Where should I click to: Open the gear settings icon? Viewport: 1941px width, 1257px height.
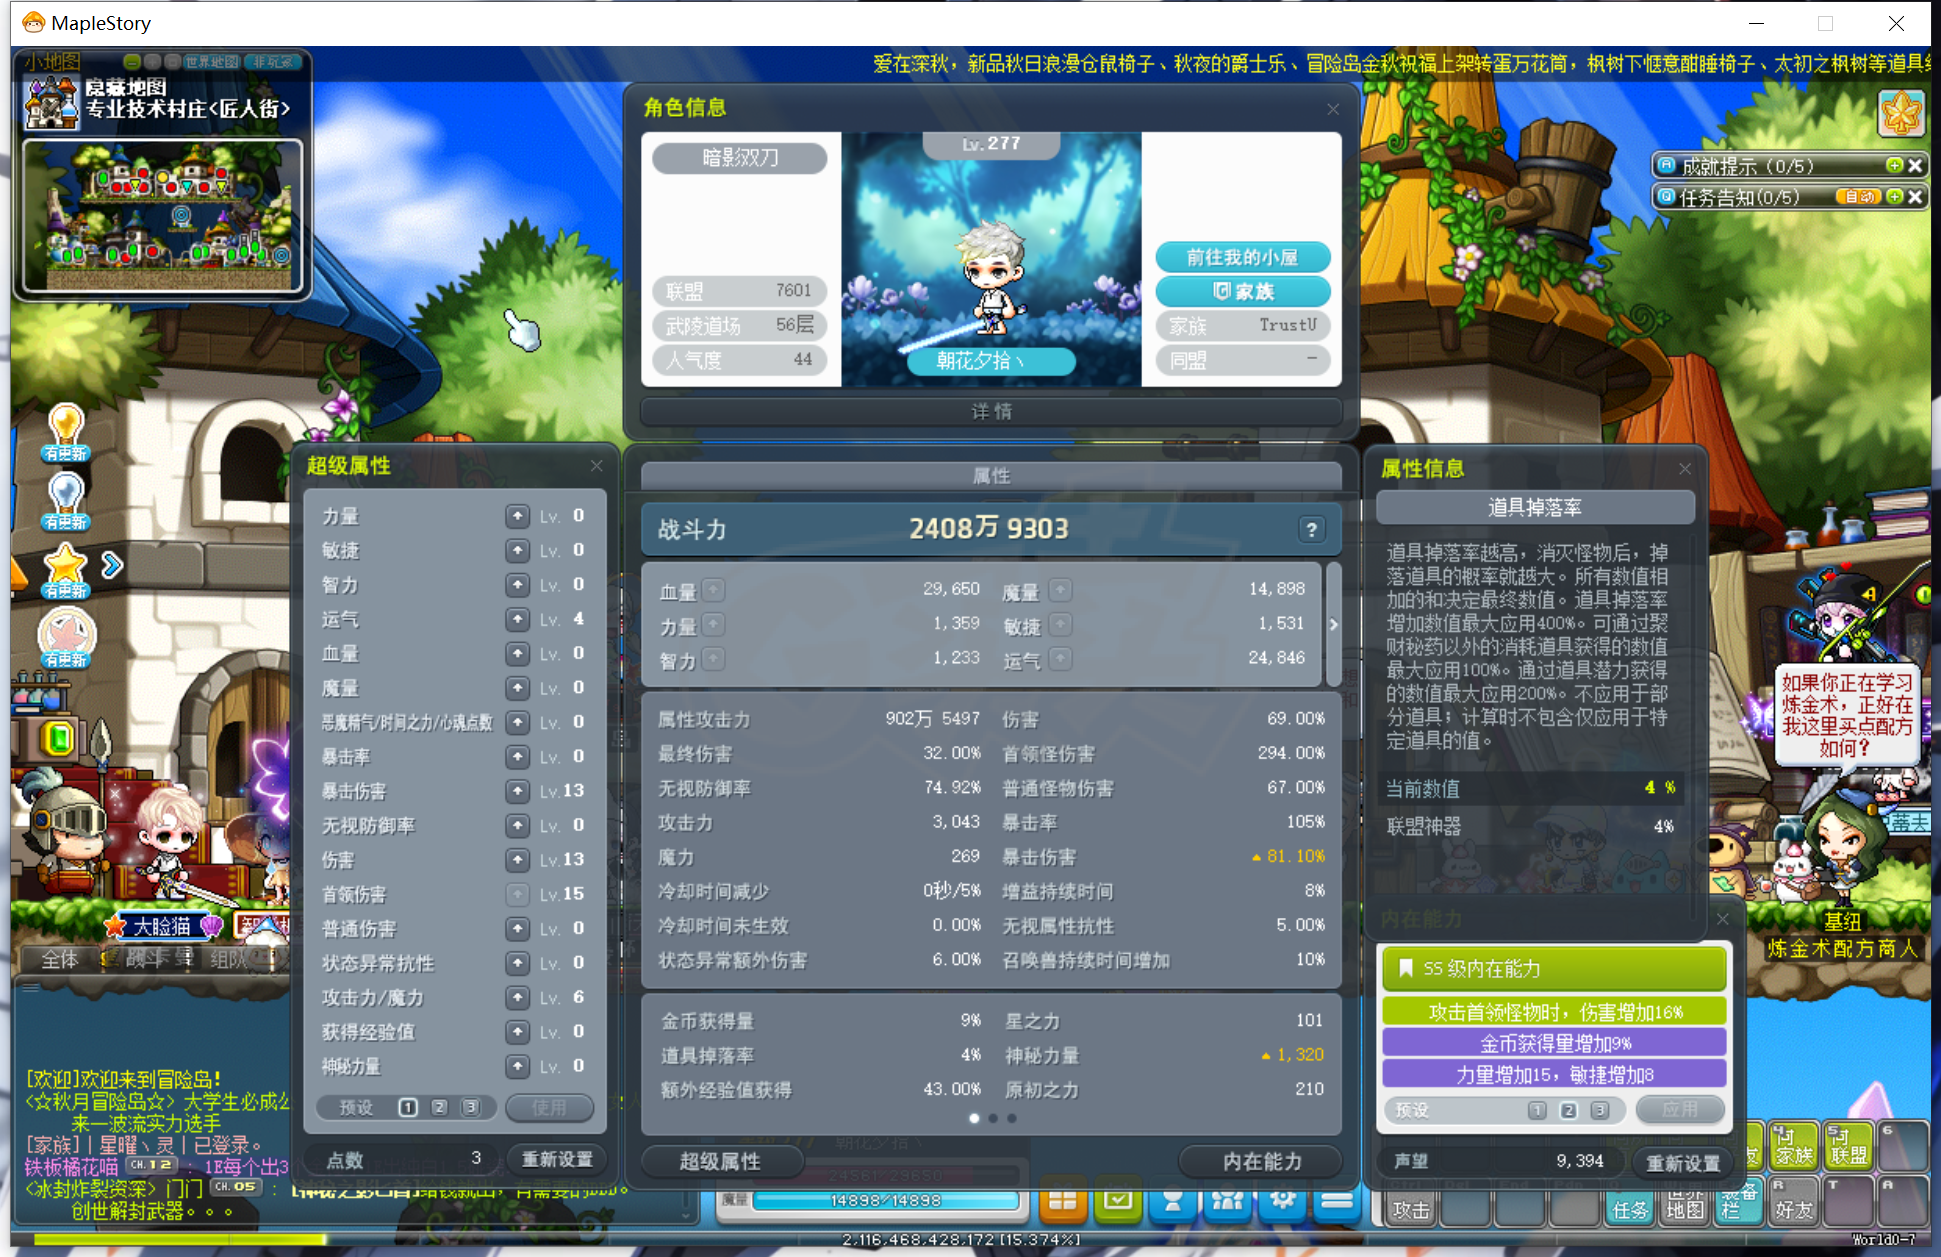tap(1283, 1201)
